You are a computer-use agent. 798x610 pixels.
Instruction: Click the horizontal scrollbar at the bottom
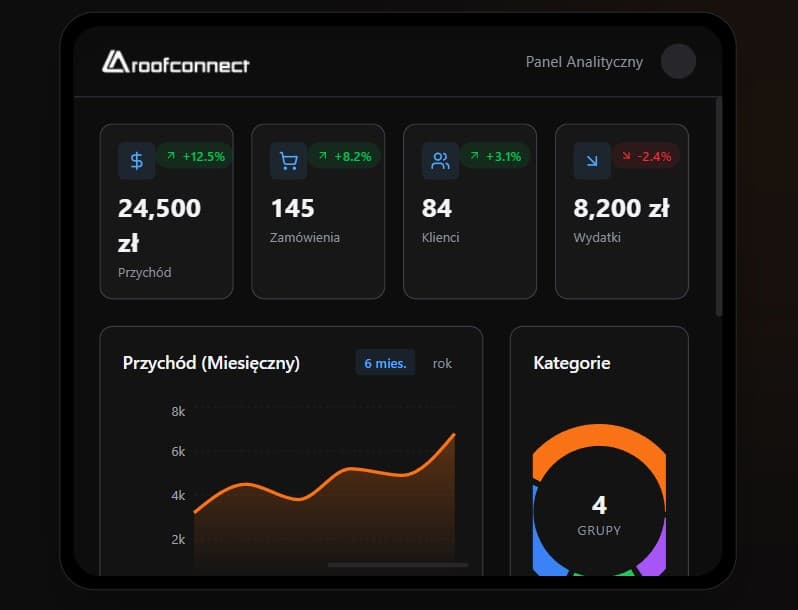[x=397, y=565]
